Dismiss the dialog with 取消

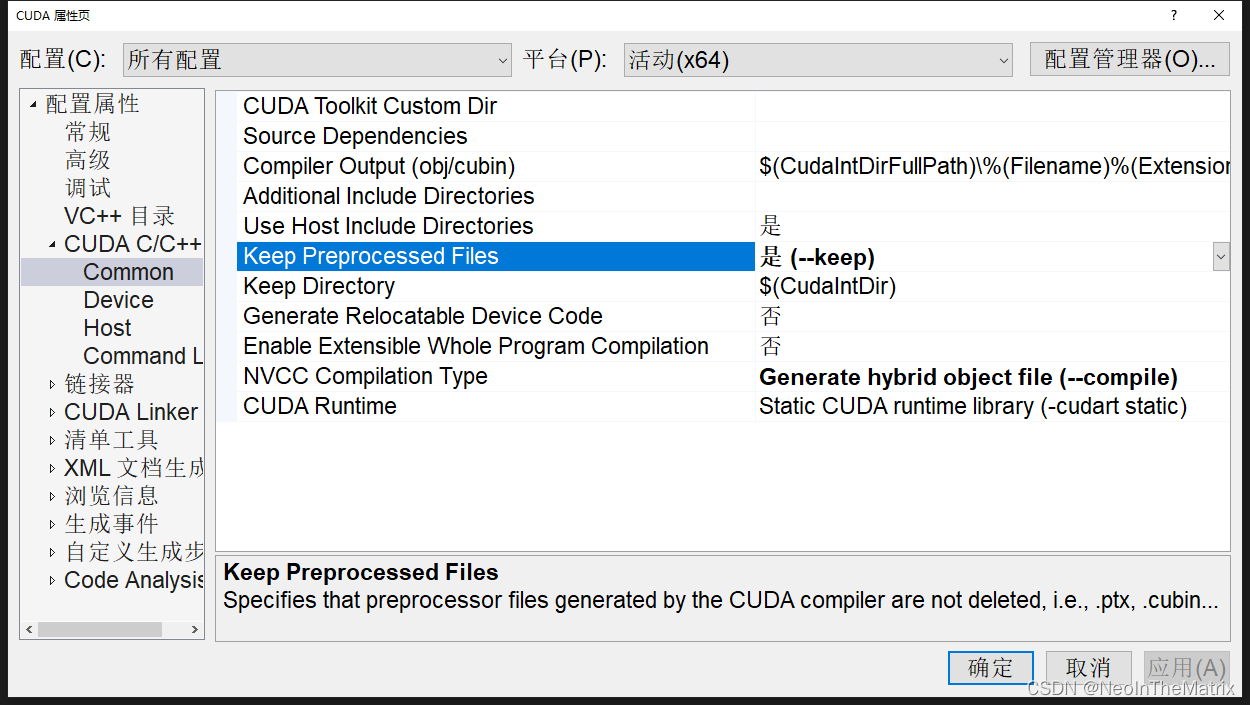click(x=1088, y=667)
